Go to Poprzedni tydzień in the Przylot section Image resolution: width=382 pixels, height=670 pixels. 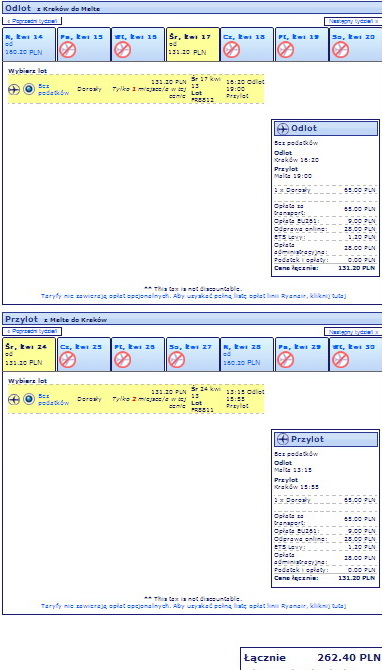click(32, 331)
